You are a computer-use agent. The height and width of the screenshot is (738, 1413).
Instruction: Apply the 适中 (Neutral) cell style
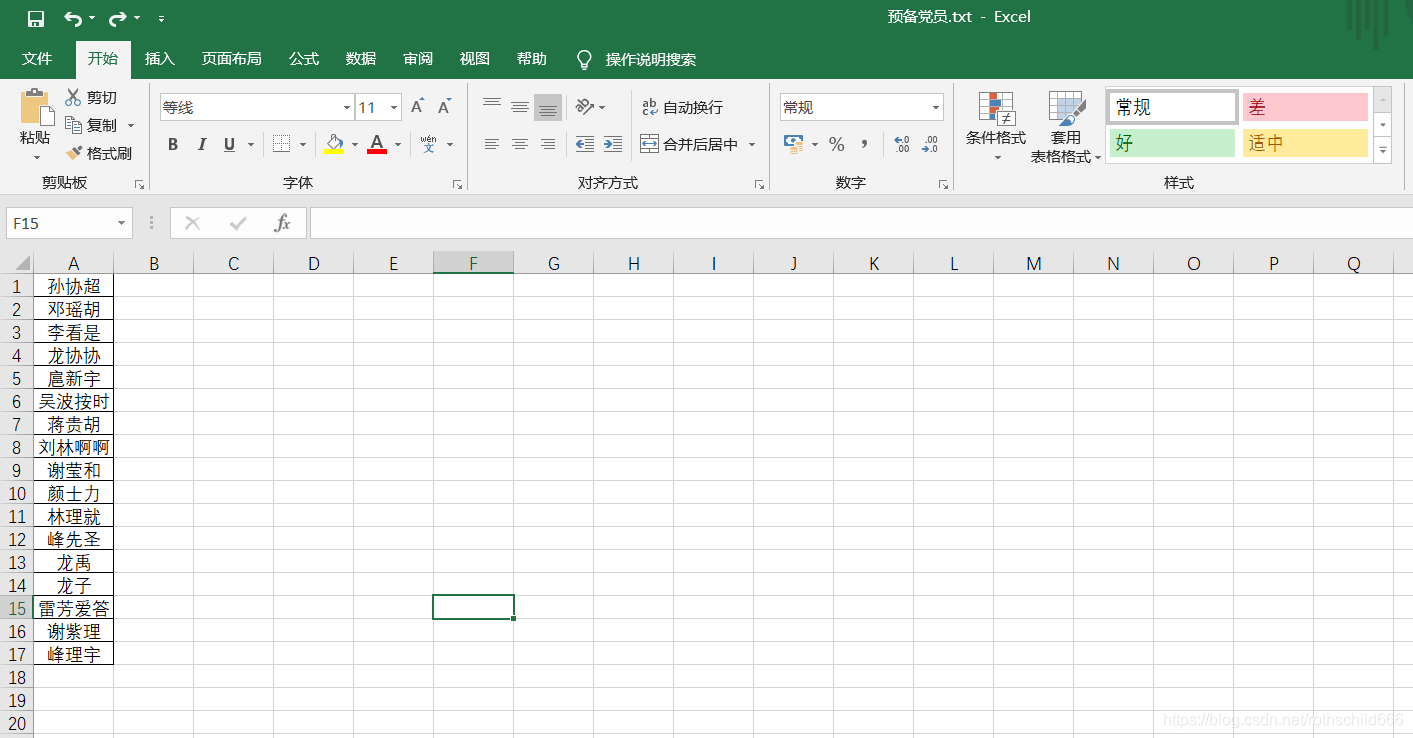tap(1305, 143)
